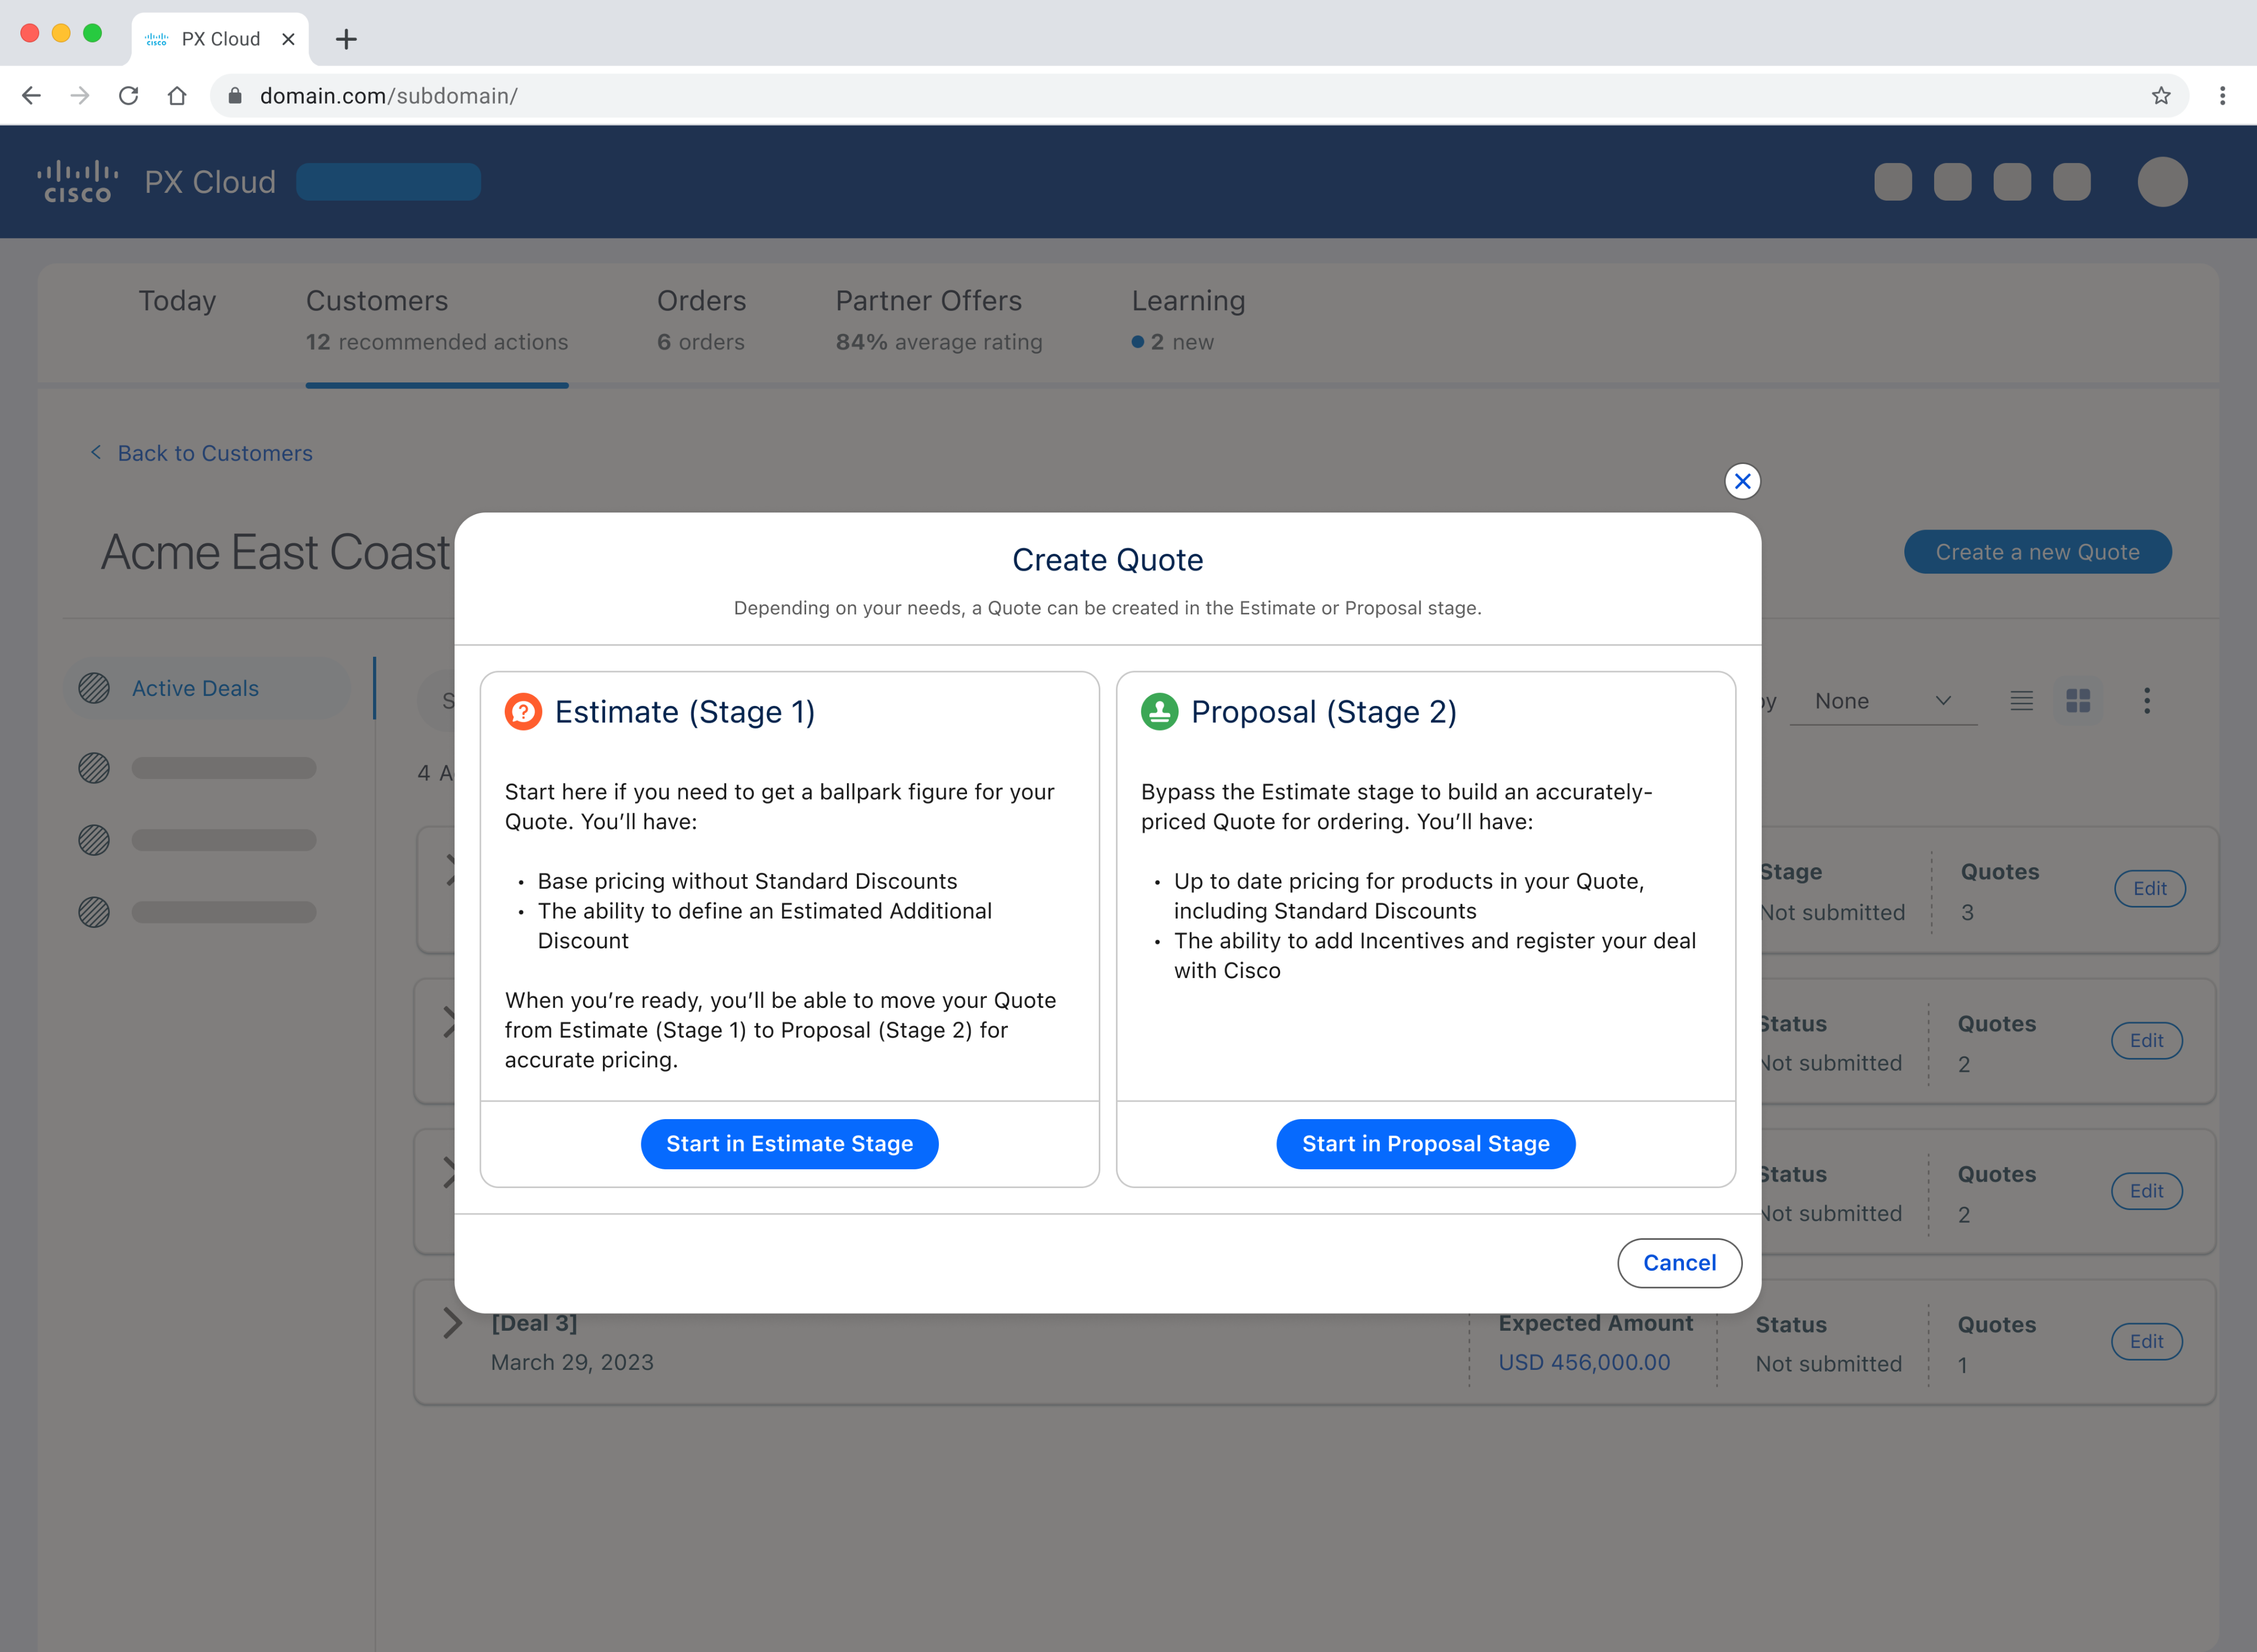Close the Create Quote dialog with X icon
This screenshot has height=1652, width=2257.
[1742, 481]
